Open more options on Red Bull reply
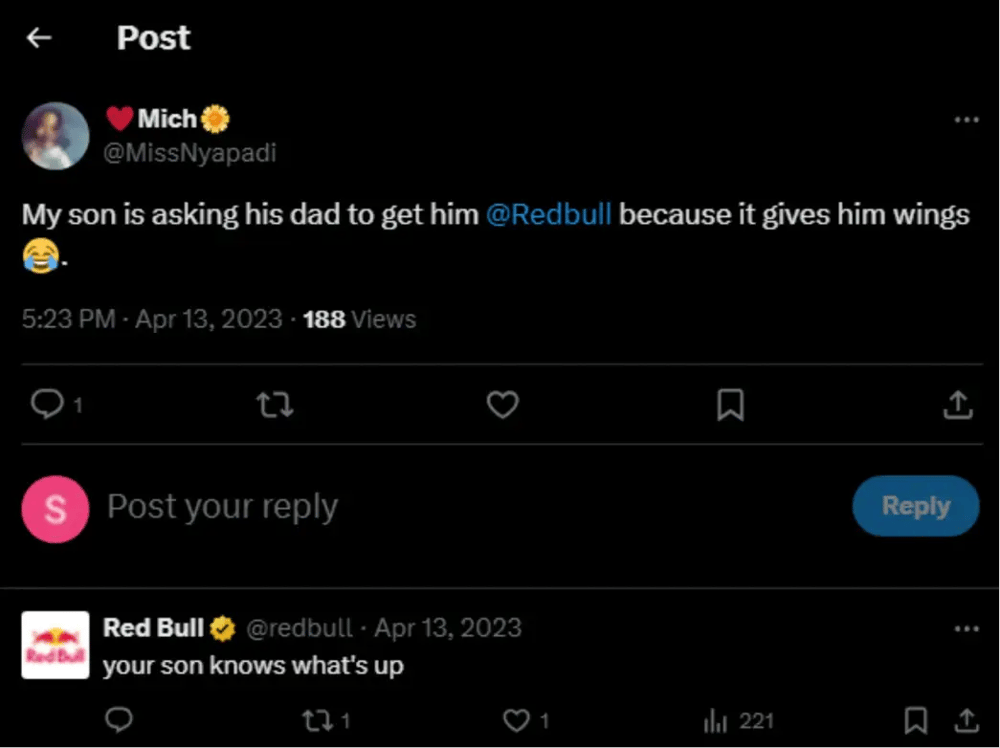This screenshot has height=748, width=1000. point(966,629)
